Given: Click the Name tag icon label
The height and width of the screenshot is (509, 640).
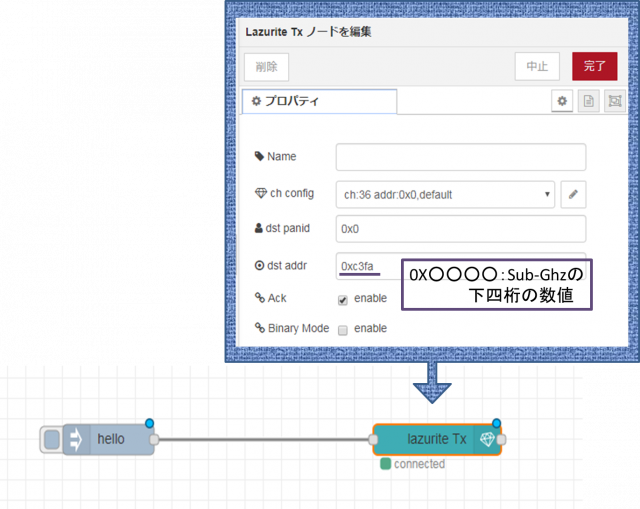Looking at the screenshot, I should [259, 156].
